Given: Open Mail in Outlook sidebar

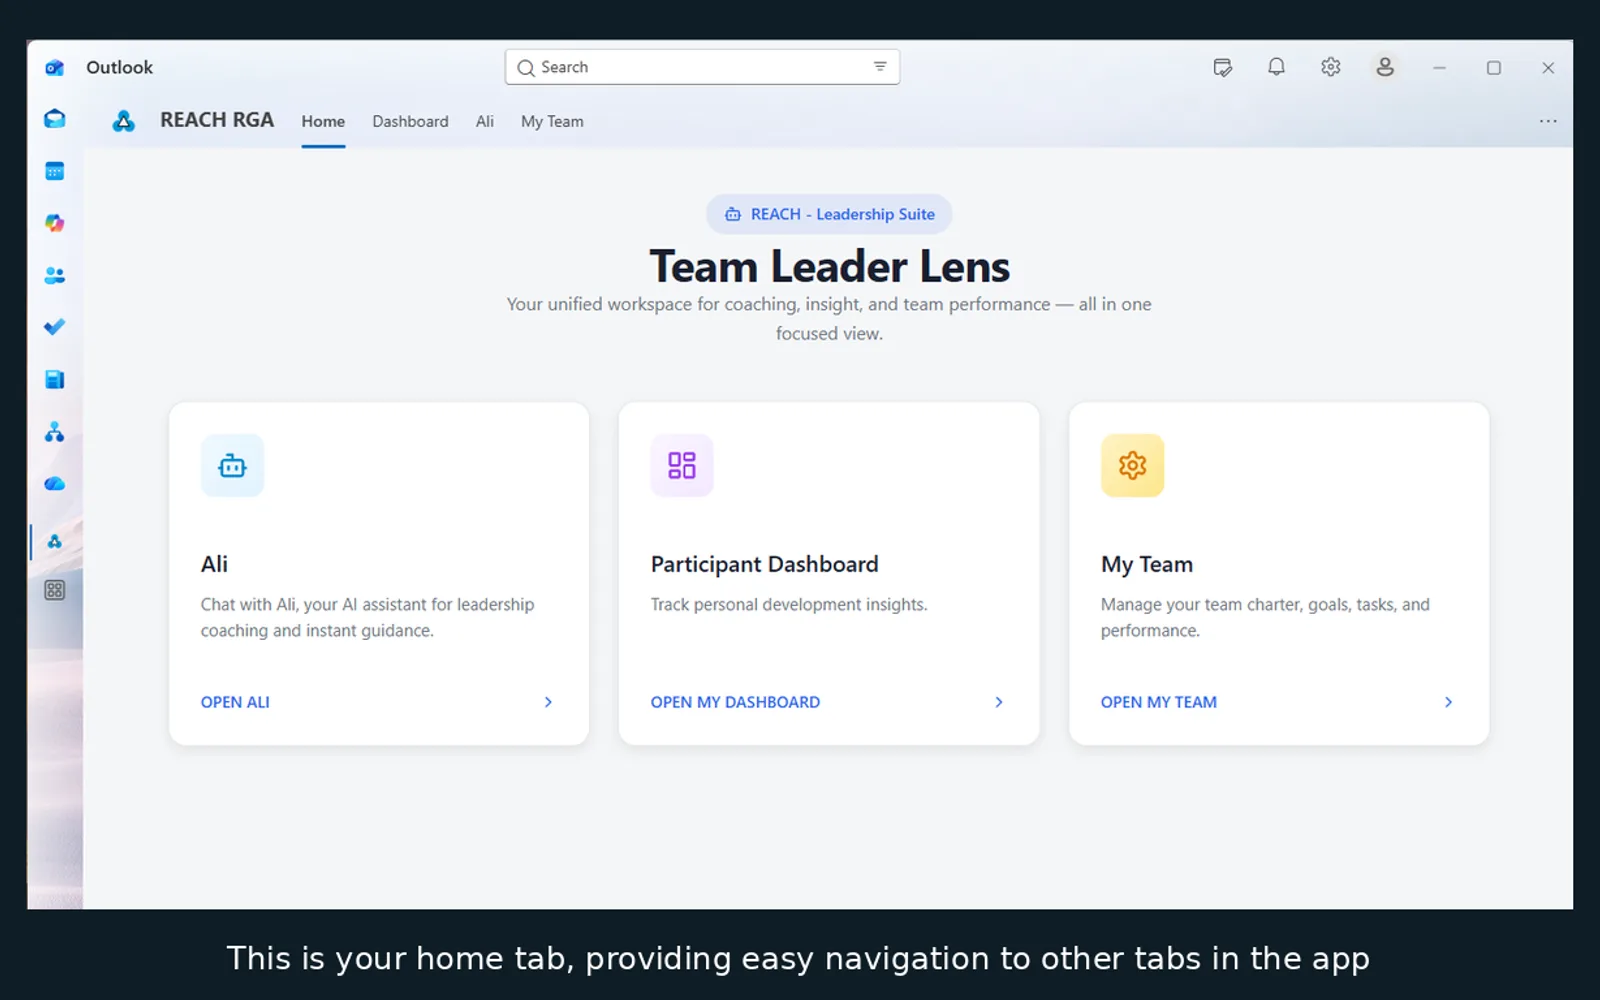Looking at the screenshot, I should (55, 119).
